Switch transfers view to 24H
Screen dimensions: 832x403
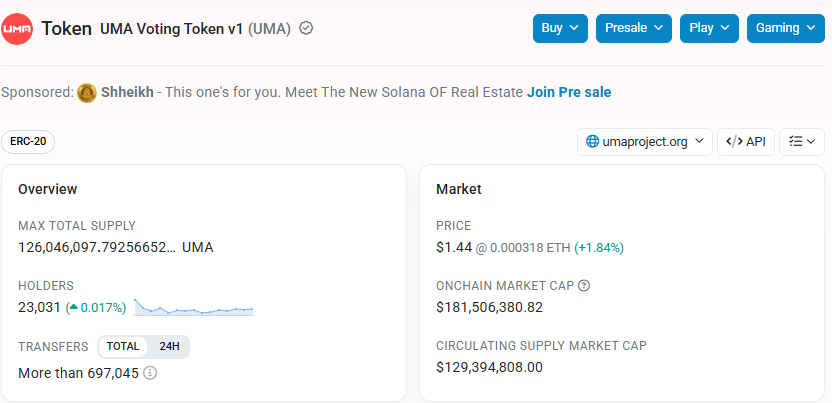click(x=169, y=347)
